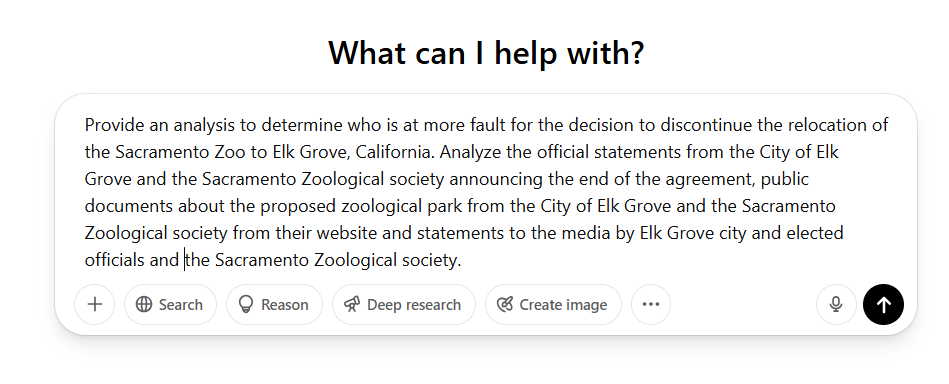Expand more tools with the three dots

pos(651,305)
